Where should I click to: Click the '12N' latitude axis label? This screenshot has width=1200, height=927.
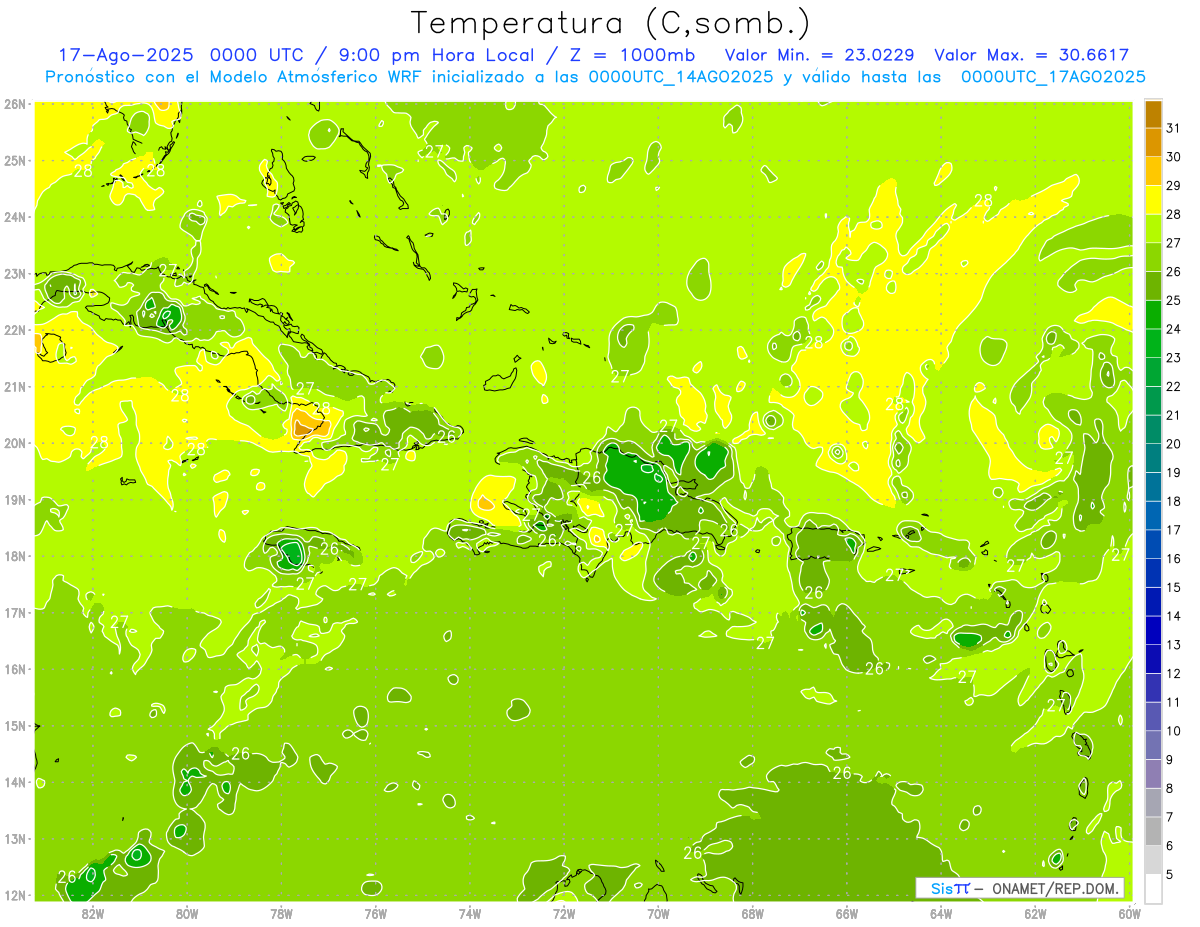[x=15, y=895]
